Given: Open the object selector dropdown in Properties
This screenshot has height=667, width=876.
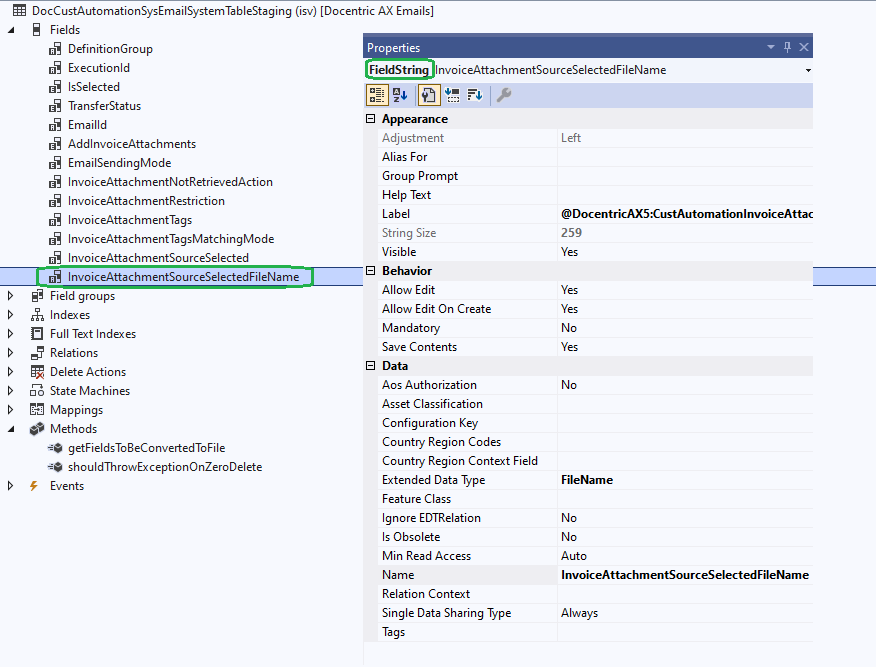Looking at the screenshot, I should point(807,71).
